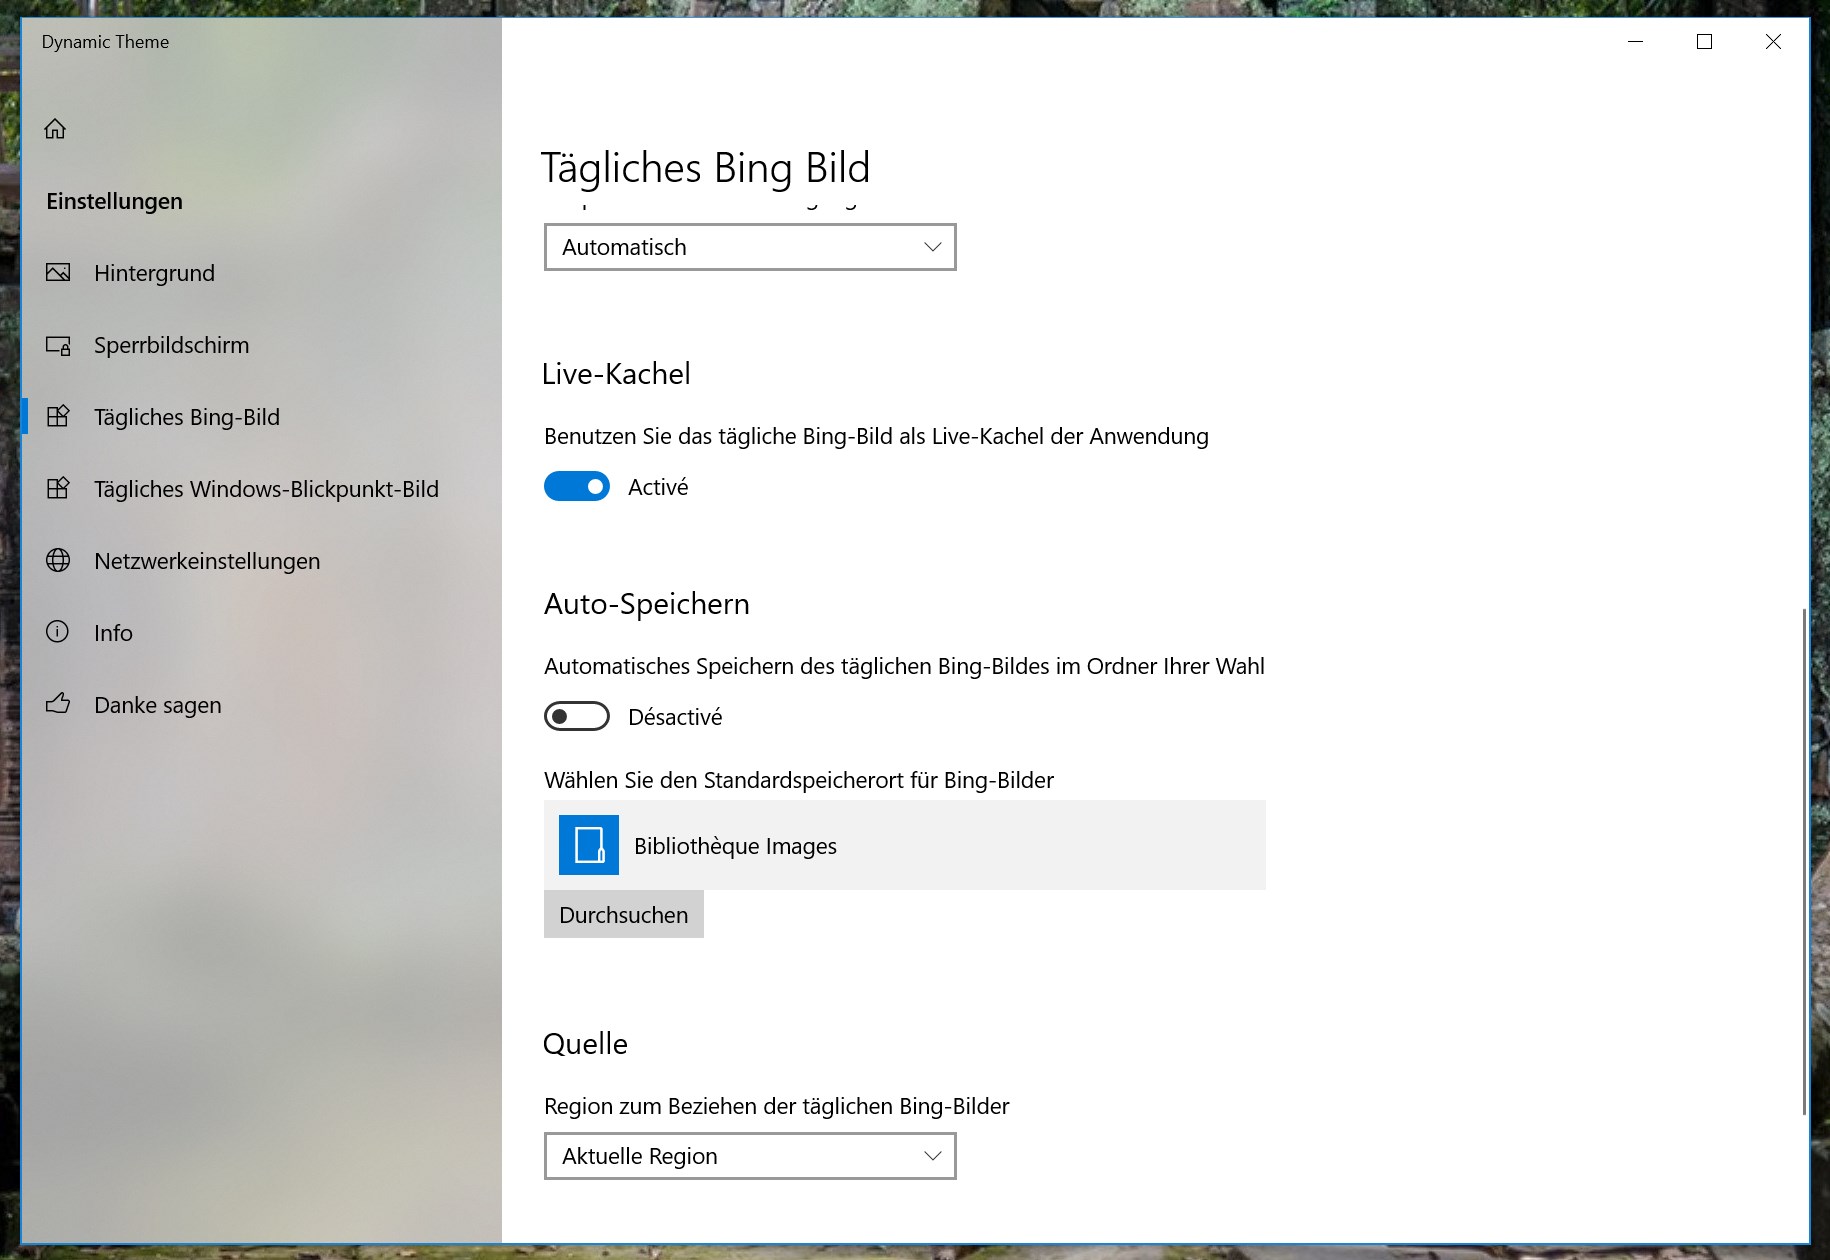Select Tägliches Bing-Bild in the sidebar
Image resolution: width=1830 pixels, height=1260 pixels.
[x=261, y=417]
